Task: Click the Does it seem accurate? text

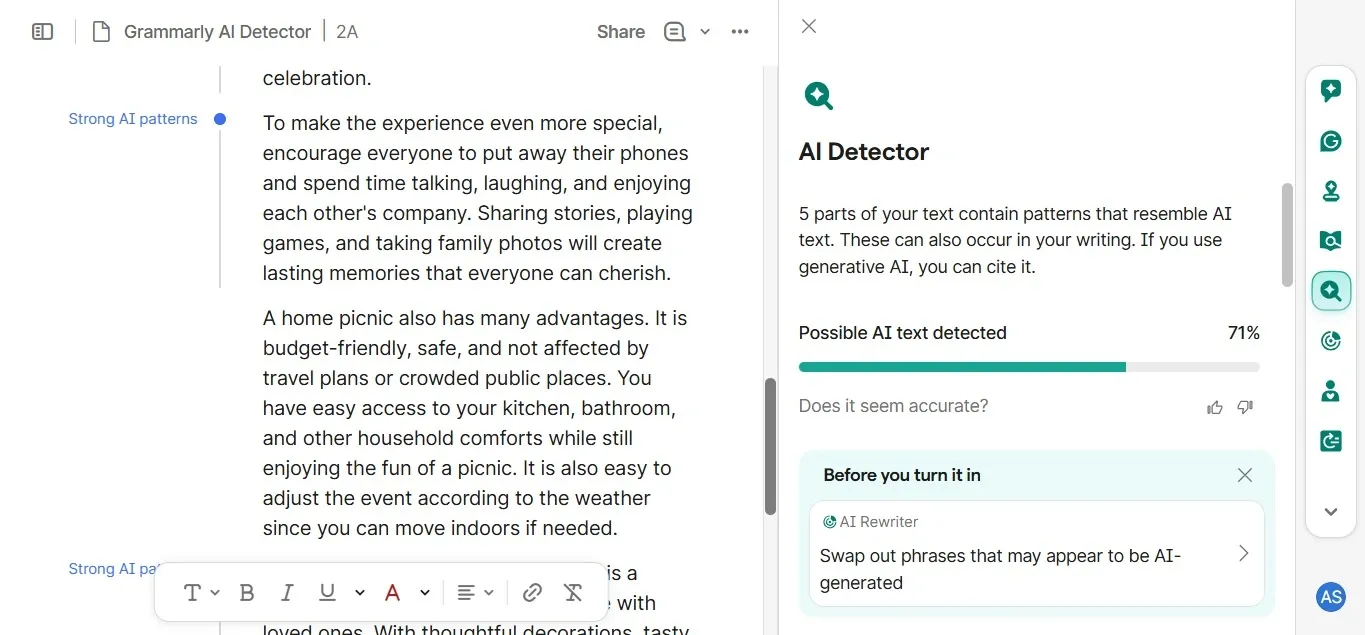Action: (893, 406)
